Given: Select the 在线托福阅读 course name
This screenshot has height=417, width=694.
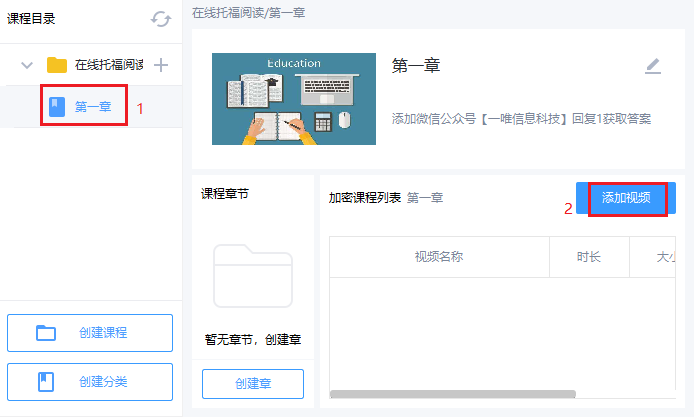Looking at the screenshot, I should coord(109,65).
